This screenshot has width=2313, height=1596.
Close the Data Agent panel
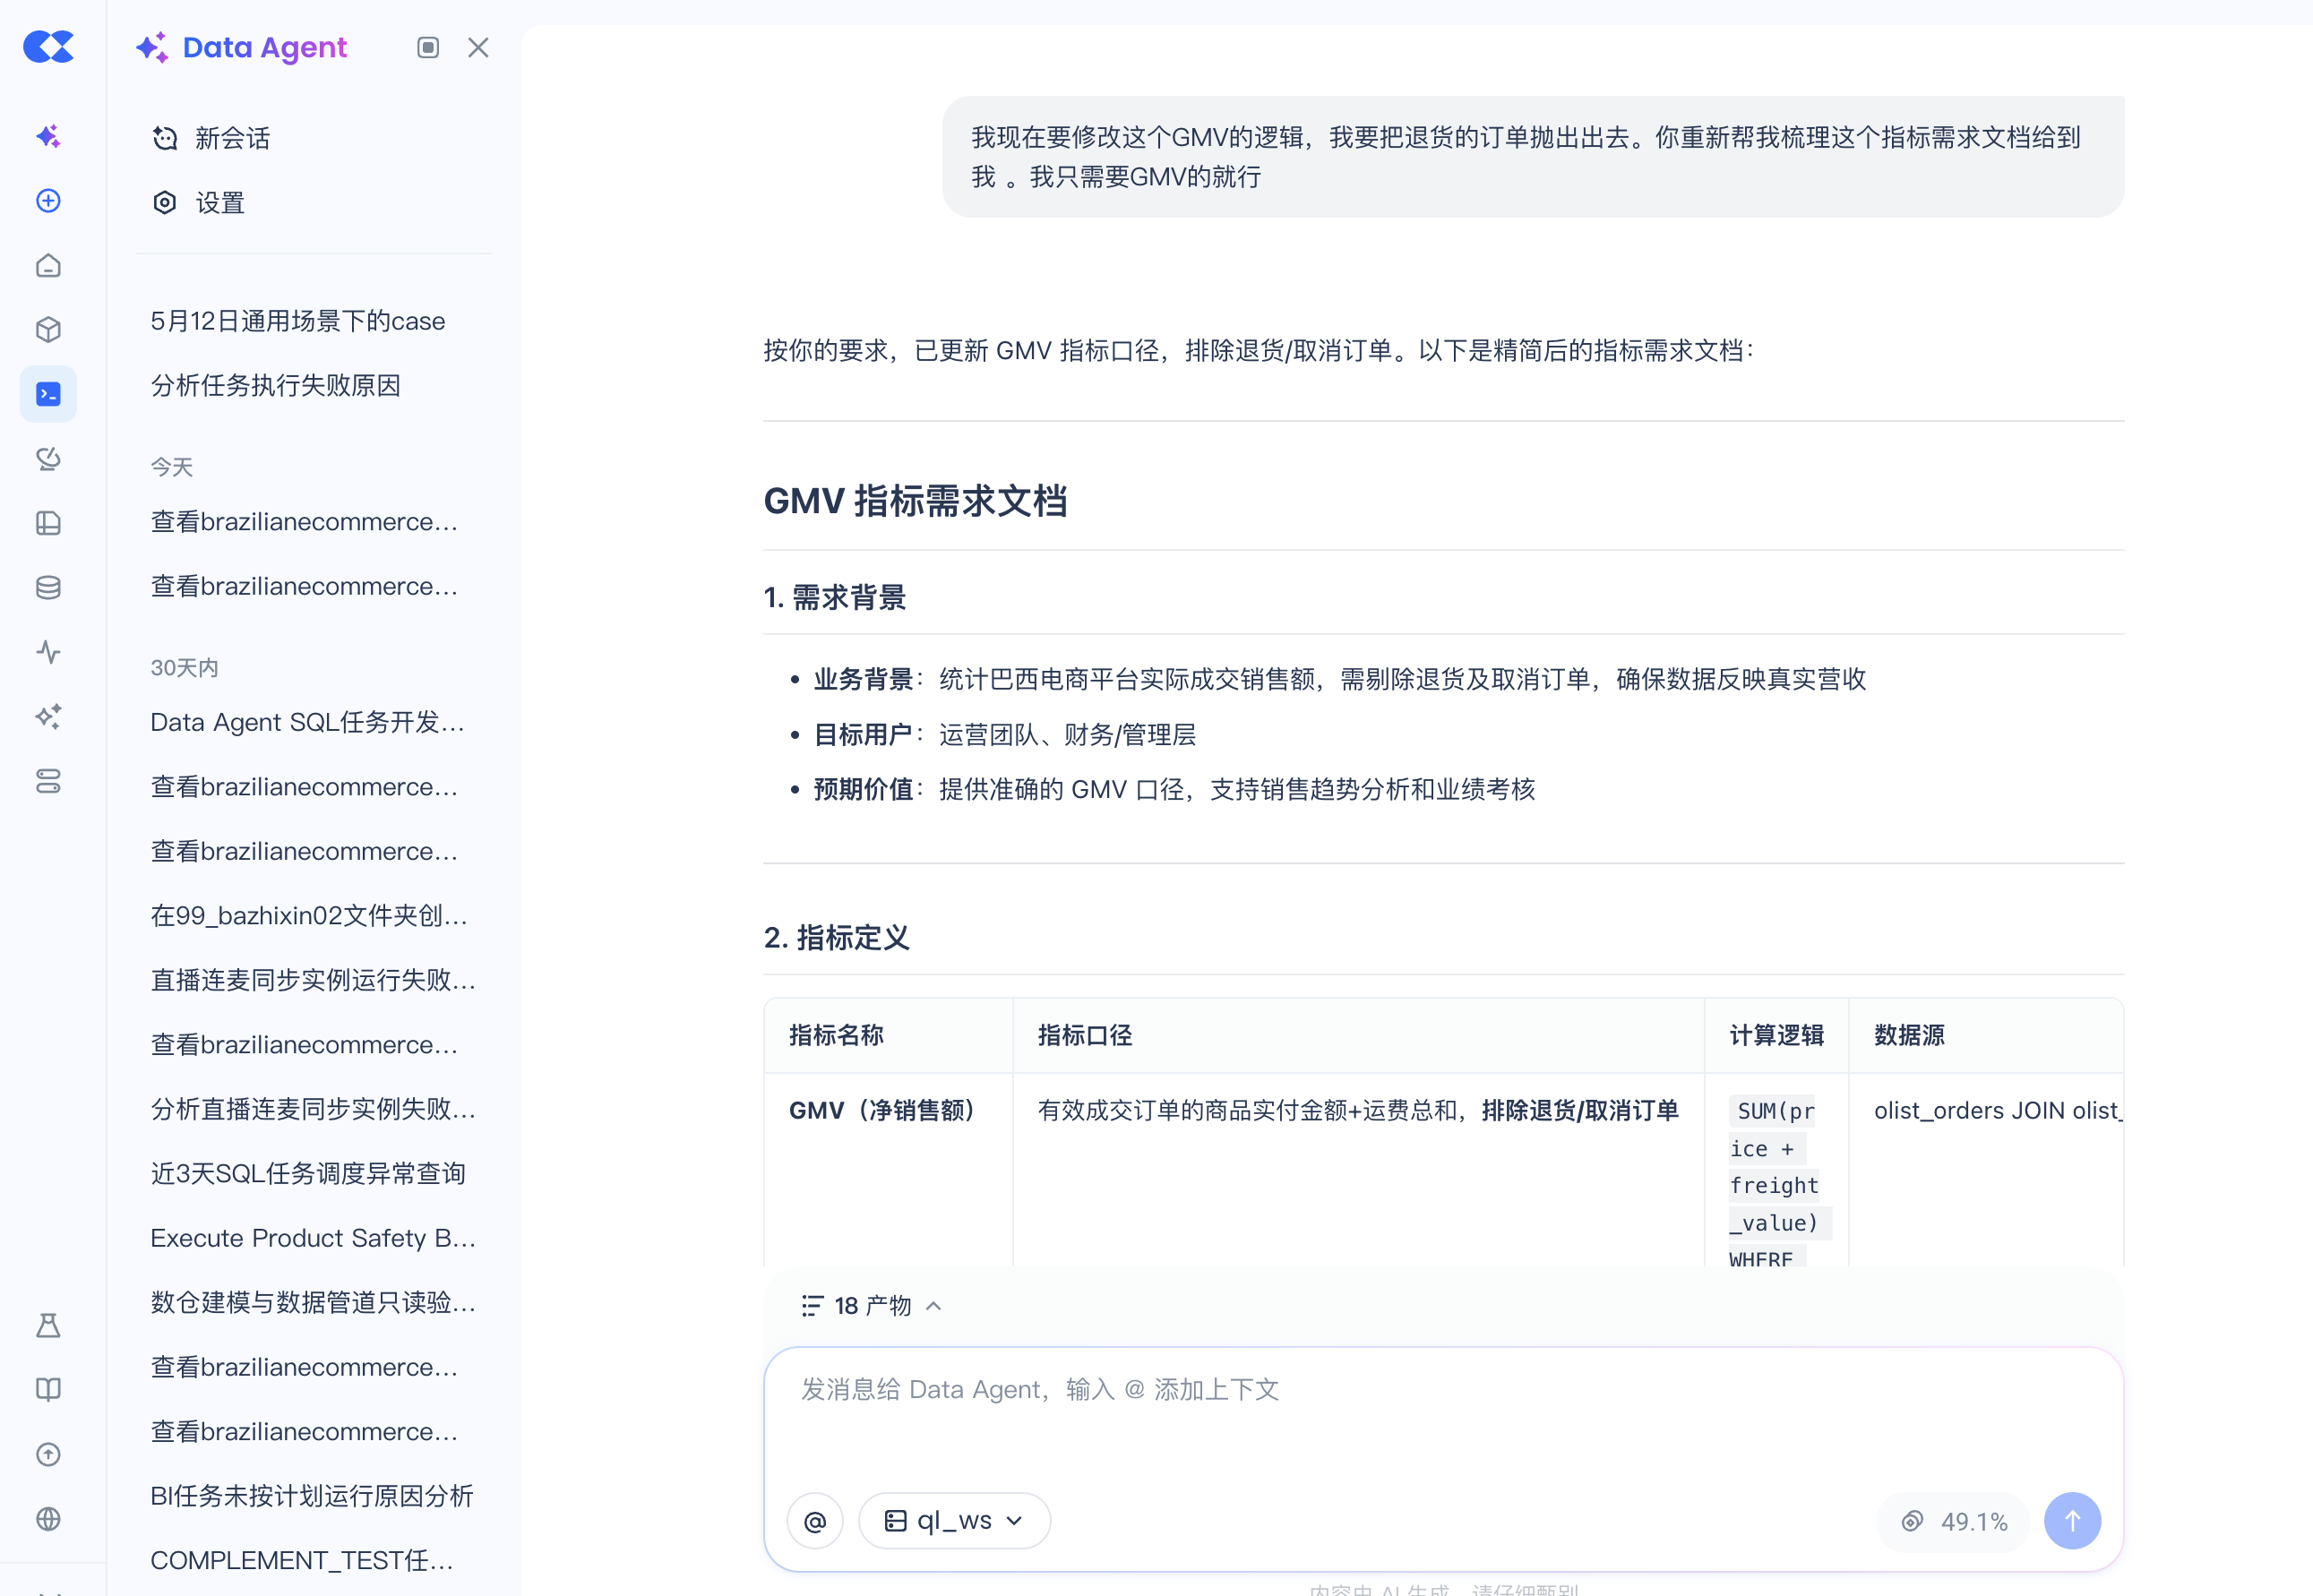478,47
